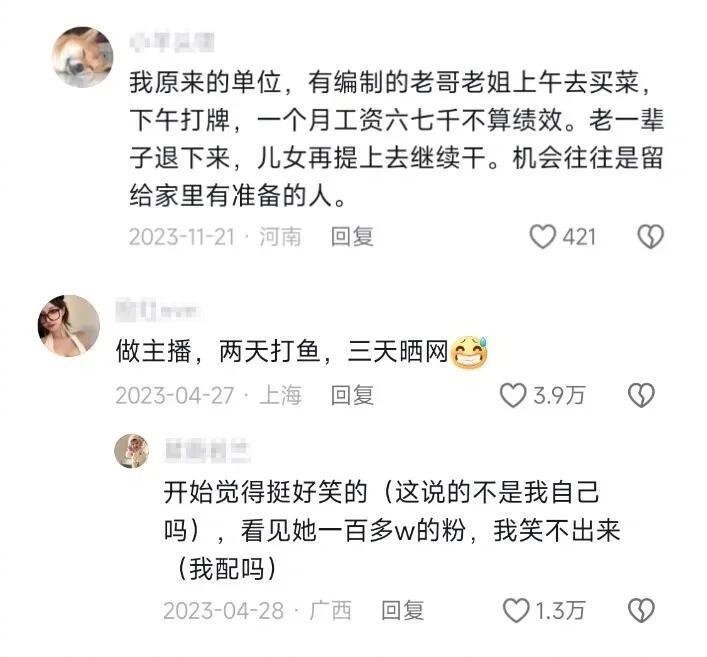Like the Guangxi reply with 1.3万 likes
Image resolution: width=707 pixels, height=657 pixels.
[x=516, y=611]
